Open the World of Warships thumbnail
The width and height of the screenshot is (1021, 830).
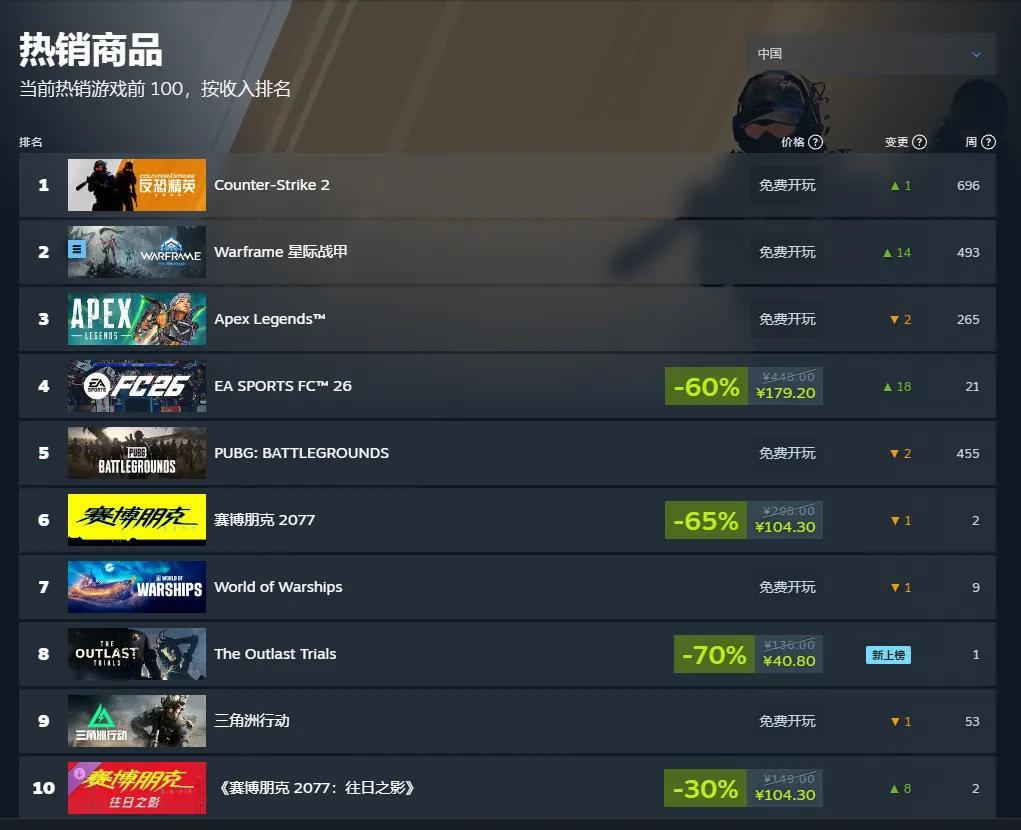[137, 587]
